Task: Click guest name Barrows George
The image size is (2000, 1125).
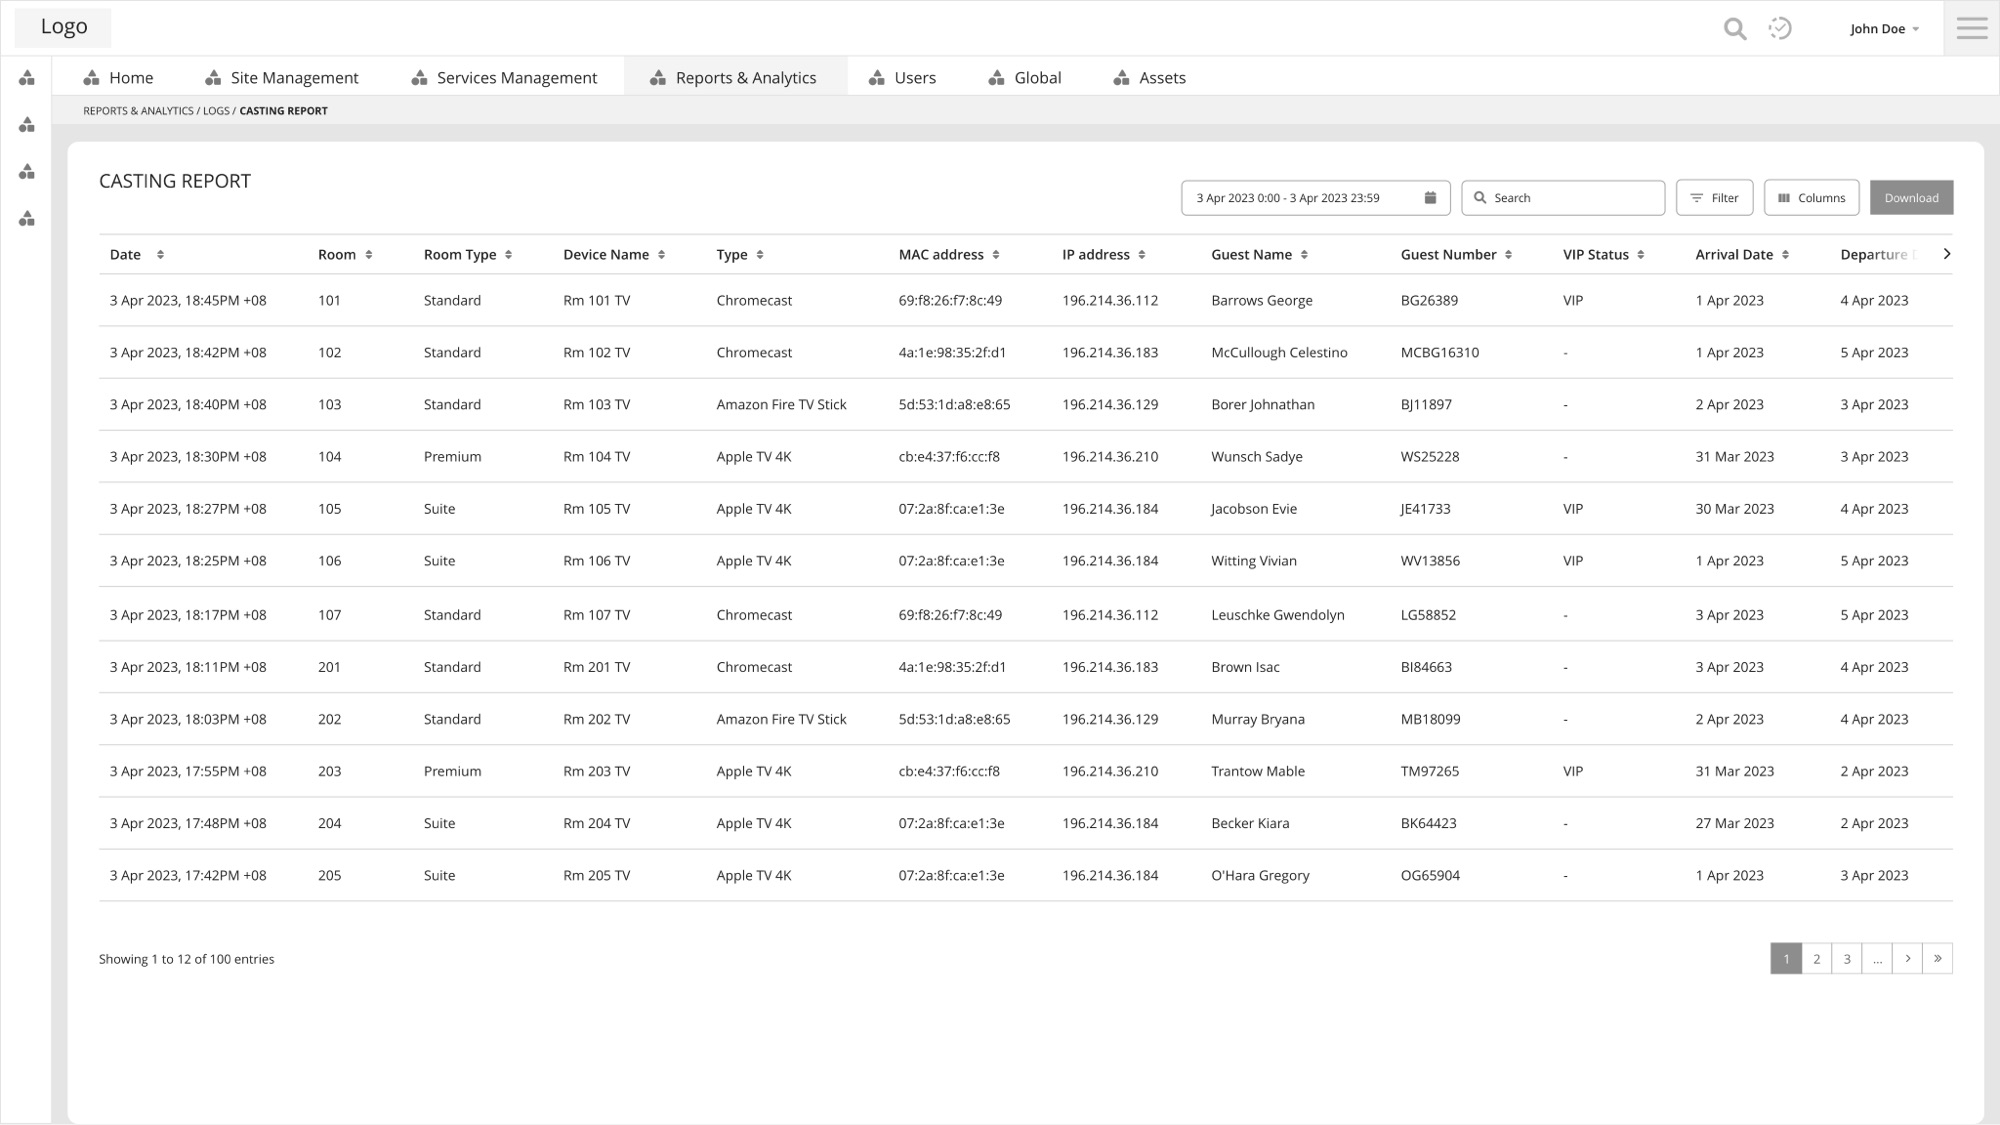Action: pos(1261,301)
